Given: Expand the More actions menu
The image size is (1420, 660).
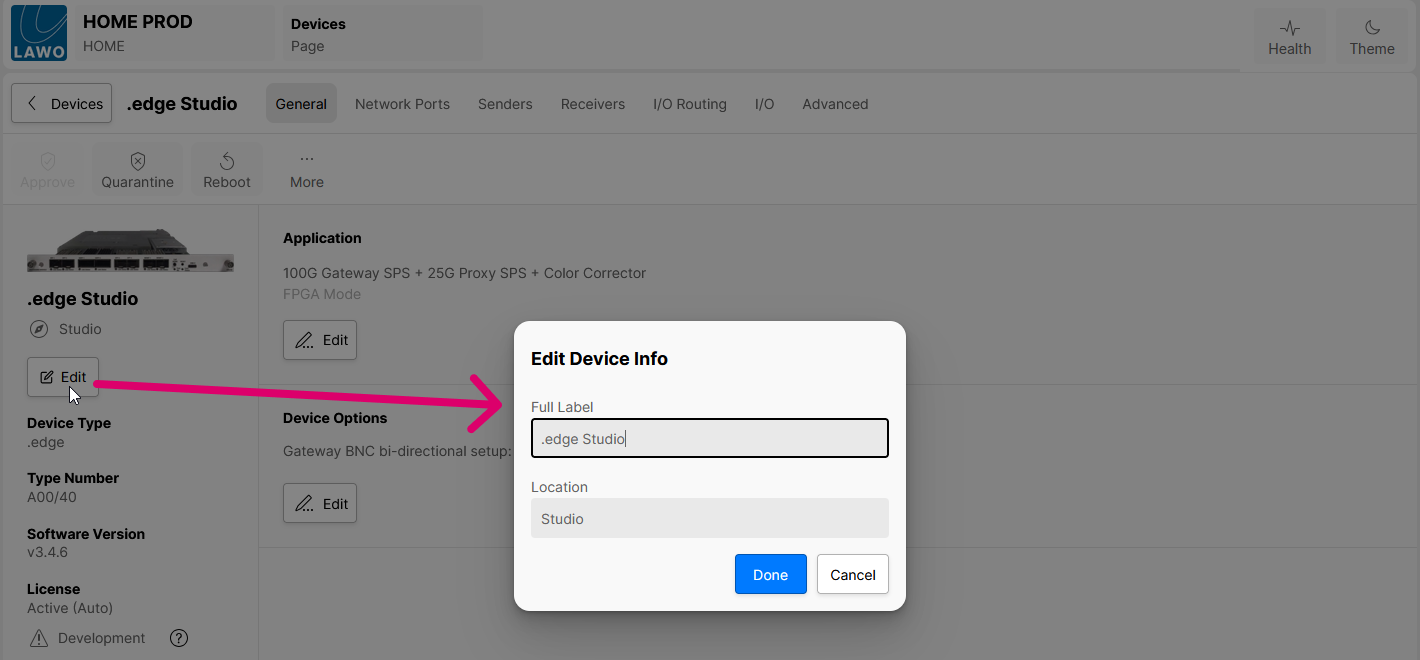Looking at the screenshot, I should [x=307, y=170].
